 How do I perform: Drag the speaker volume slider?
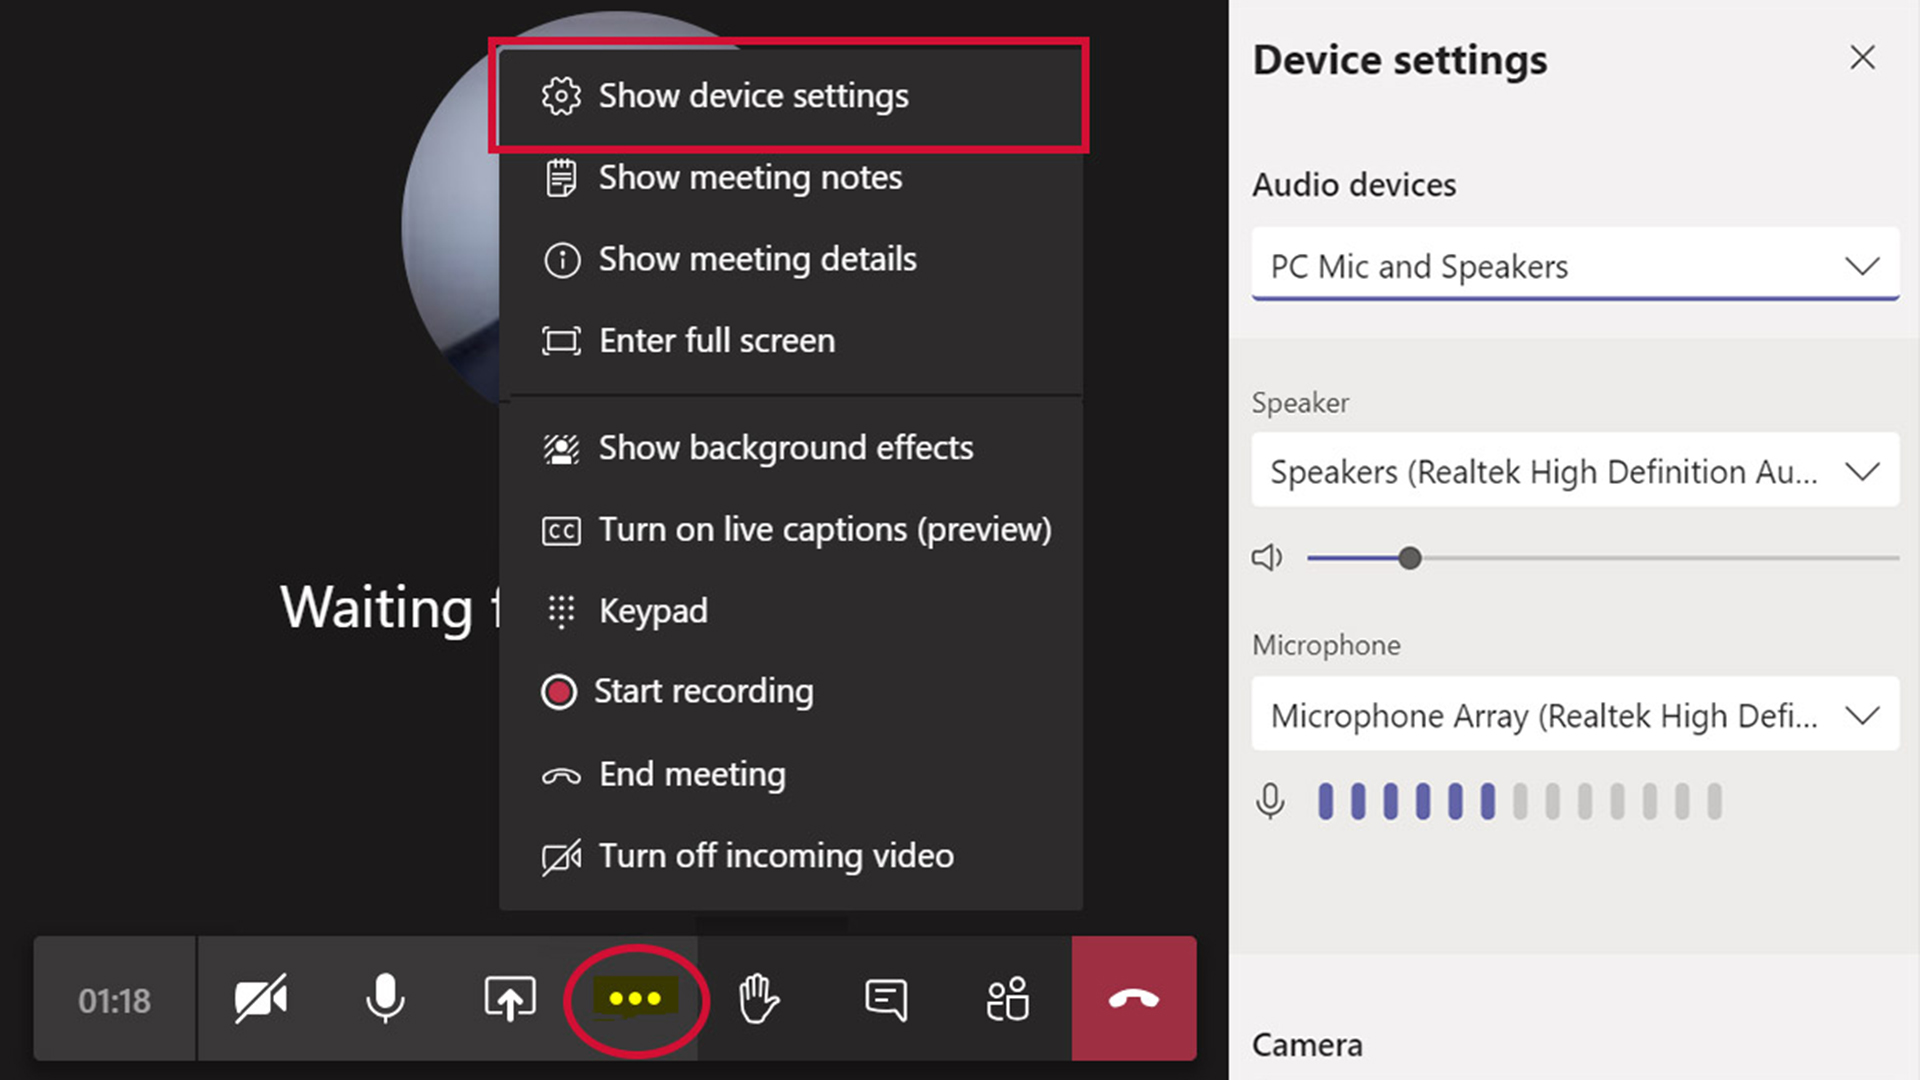click(1410, 556)
